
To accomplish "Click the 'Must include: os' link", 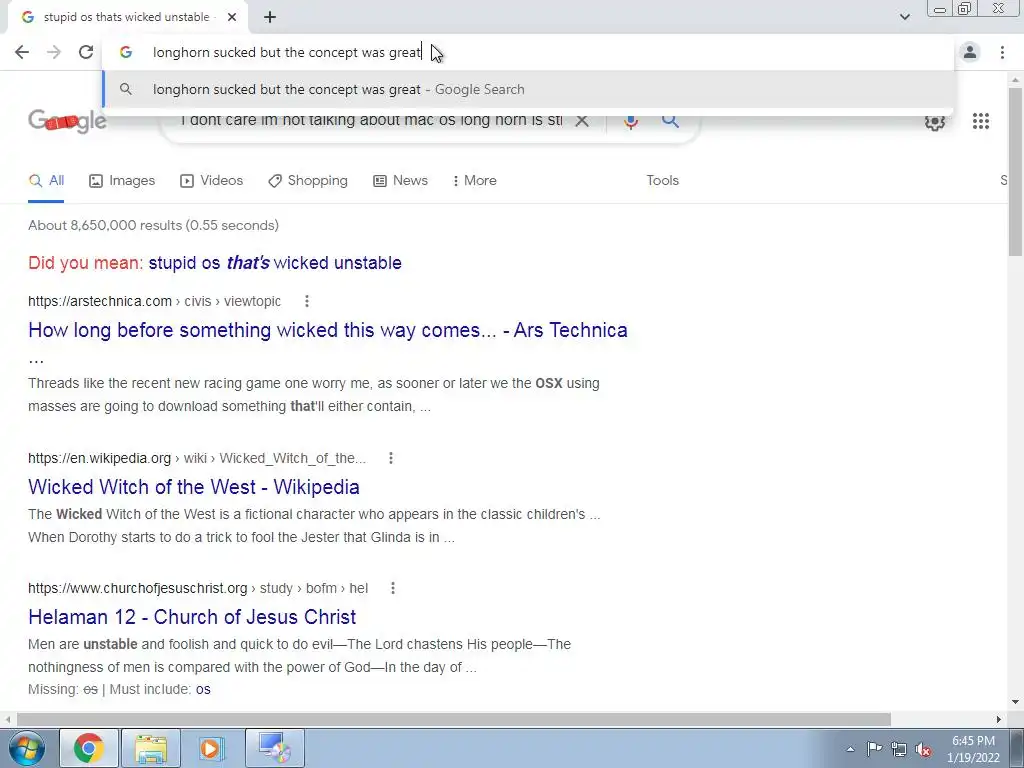I will click(203, 690).
